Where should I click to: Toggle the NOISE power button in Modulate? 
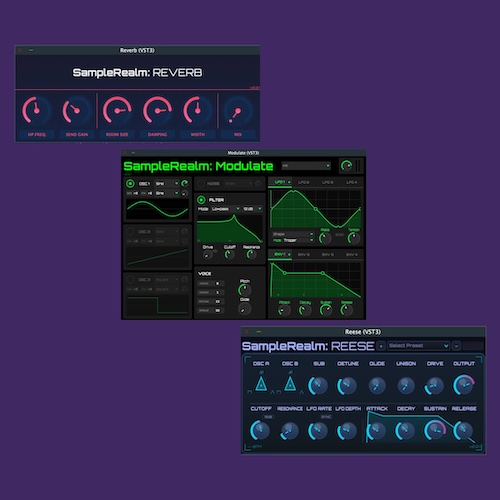click(x=201, y=183)
